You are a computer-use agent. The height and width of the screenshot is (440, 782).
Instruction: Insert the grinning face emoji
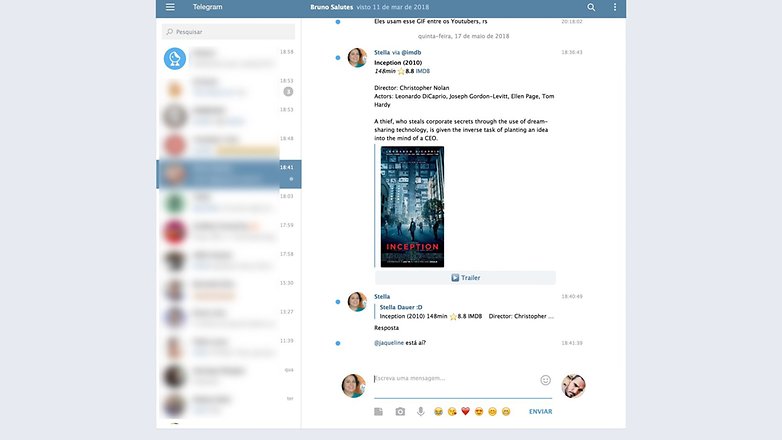pyautogui.click(x=506, y=412)
